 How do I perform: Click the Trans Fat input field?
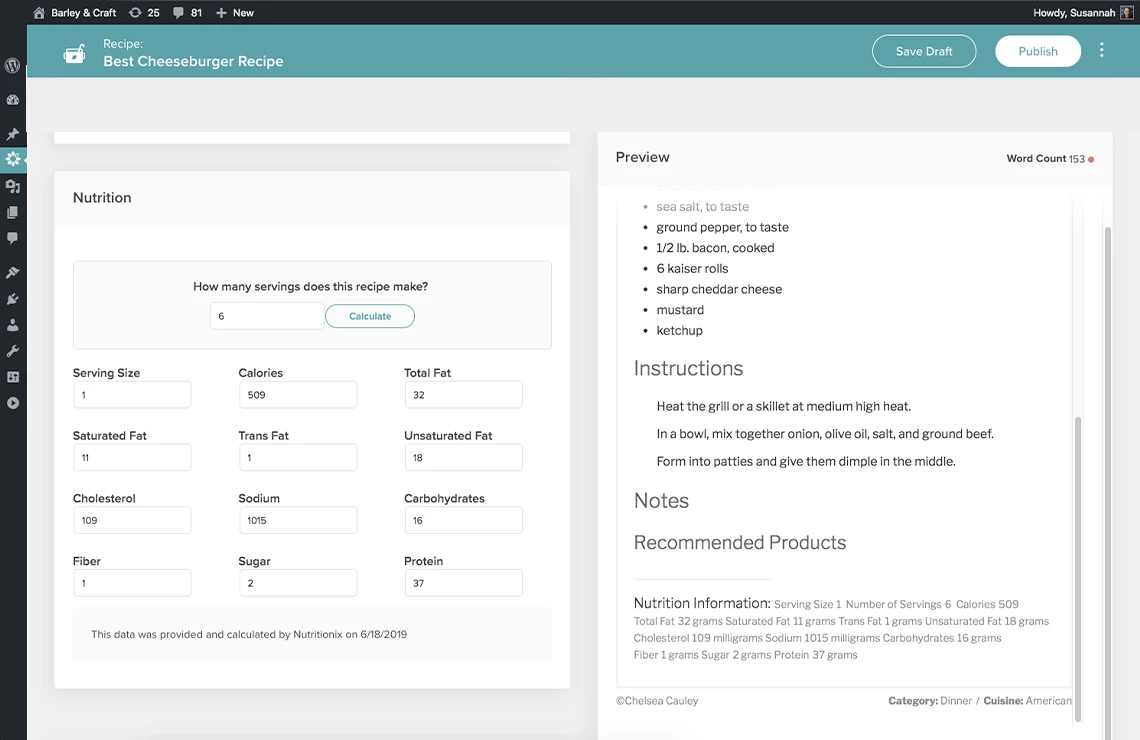click(298, 457)
